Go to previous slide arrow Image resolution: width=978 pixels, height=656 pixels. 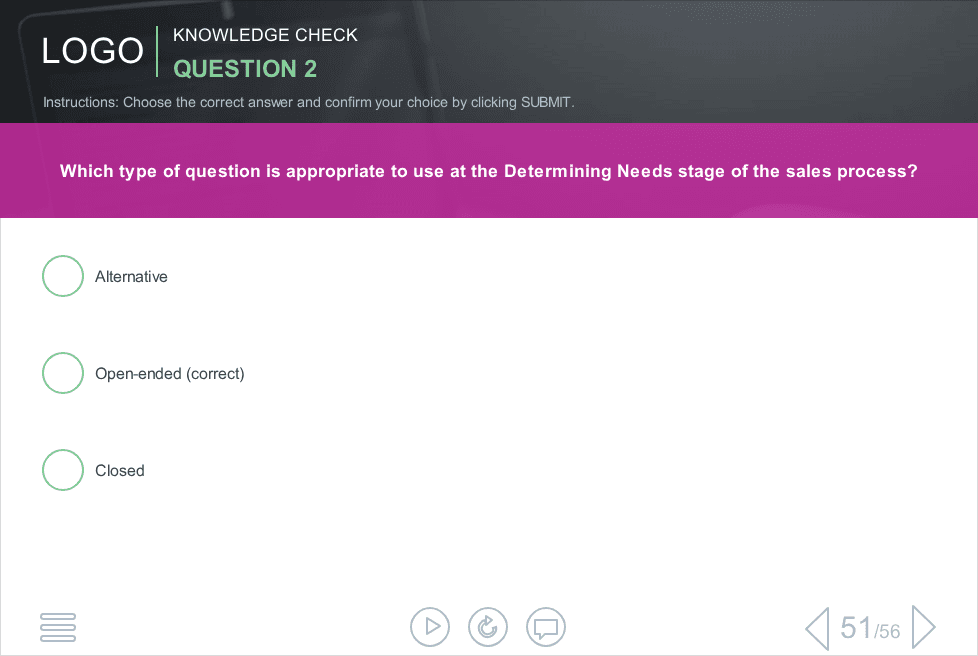coord(818,628)
